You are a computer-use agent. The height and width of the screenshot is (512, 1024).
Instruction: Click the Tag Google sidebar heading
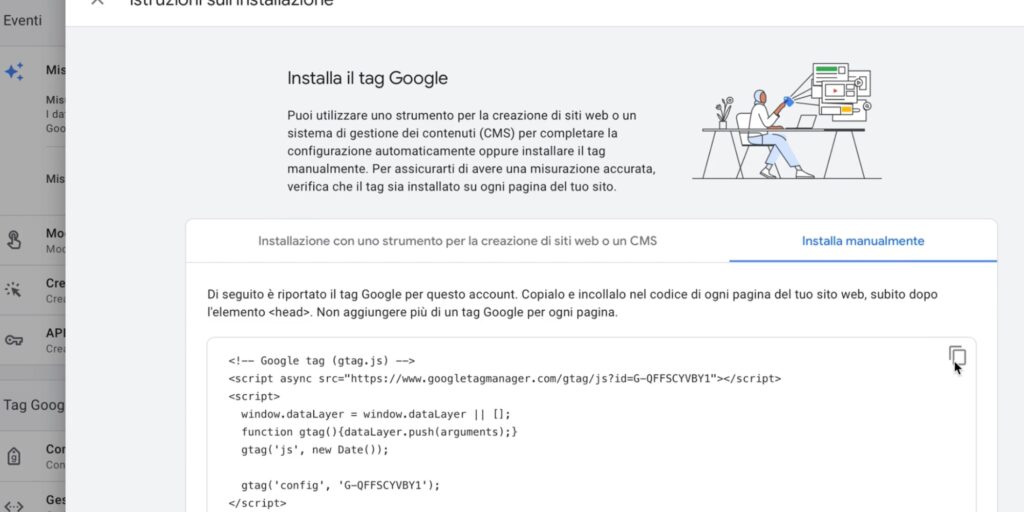pyautogui.click(x=33, y=405)
